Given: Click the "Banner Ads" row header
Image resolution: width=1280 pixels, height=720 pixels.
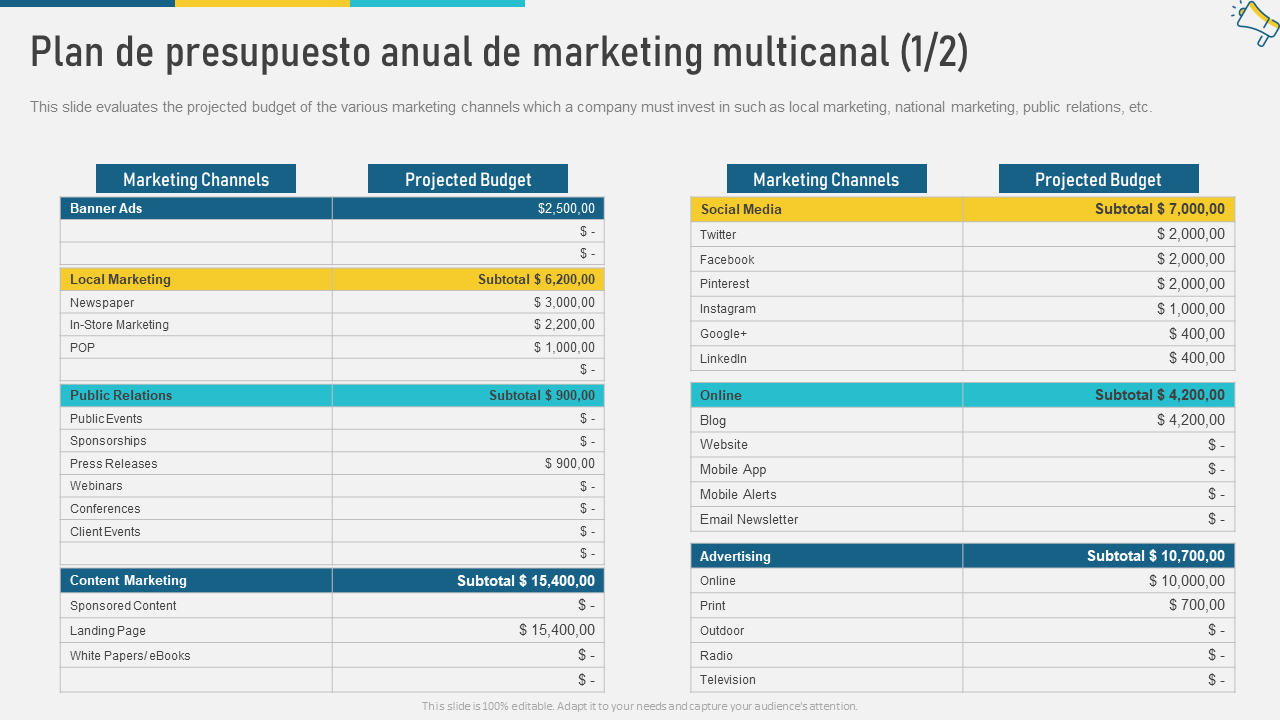Looking at the screenshot, I should [106, 209].
